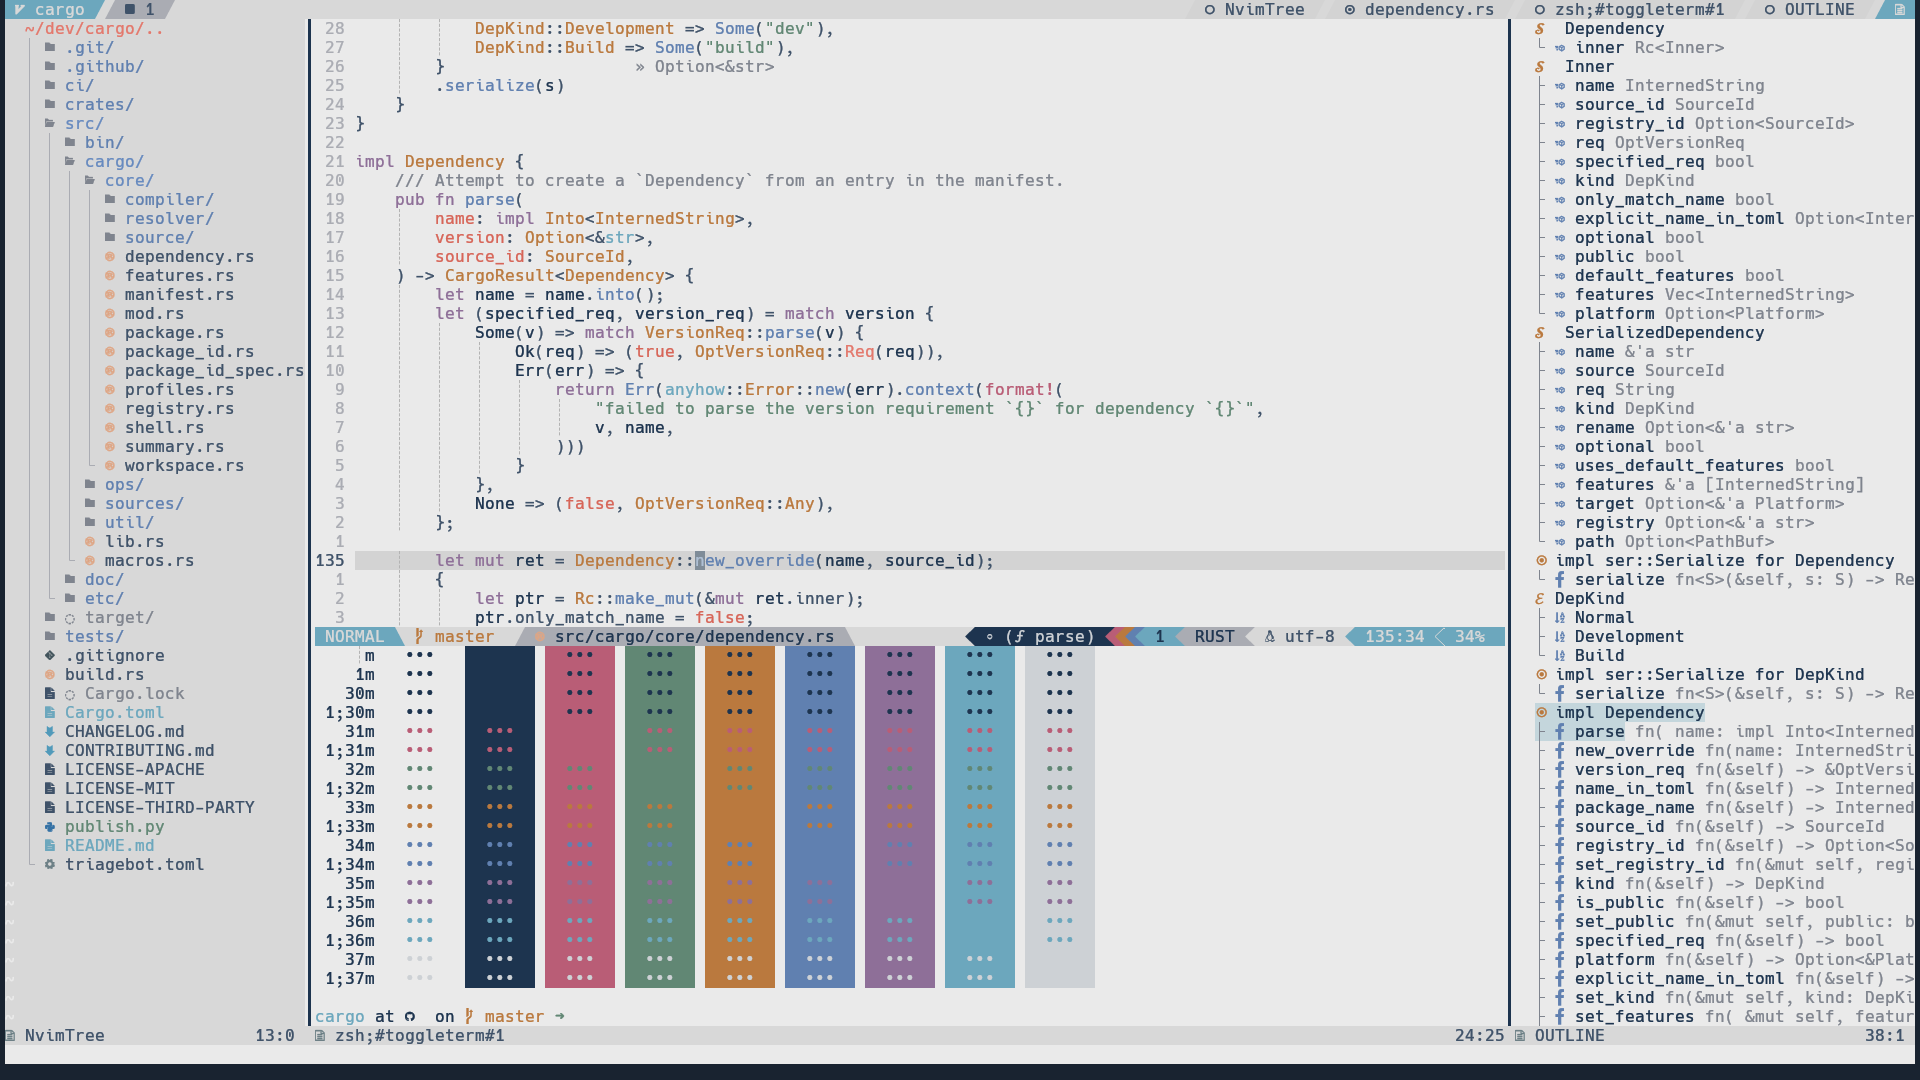Select the RUST language status icon
The image size is (1920, 1080).
tap(1211, 637)
